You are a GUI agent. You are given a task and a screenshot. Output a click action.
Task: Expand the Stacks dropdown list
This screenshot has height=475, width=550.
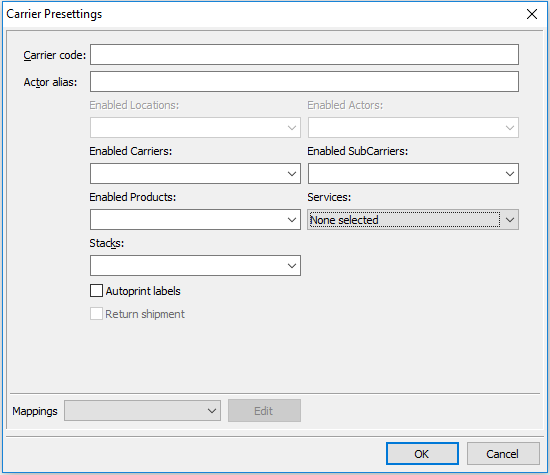pyautogui.click(x=195, y=265)
